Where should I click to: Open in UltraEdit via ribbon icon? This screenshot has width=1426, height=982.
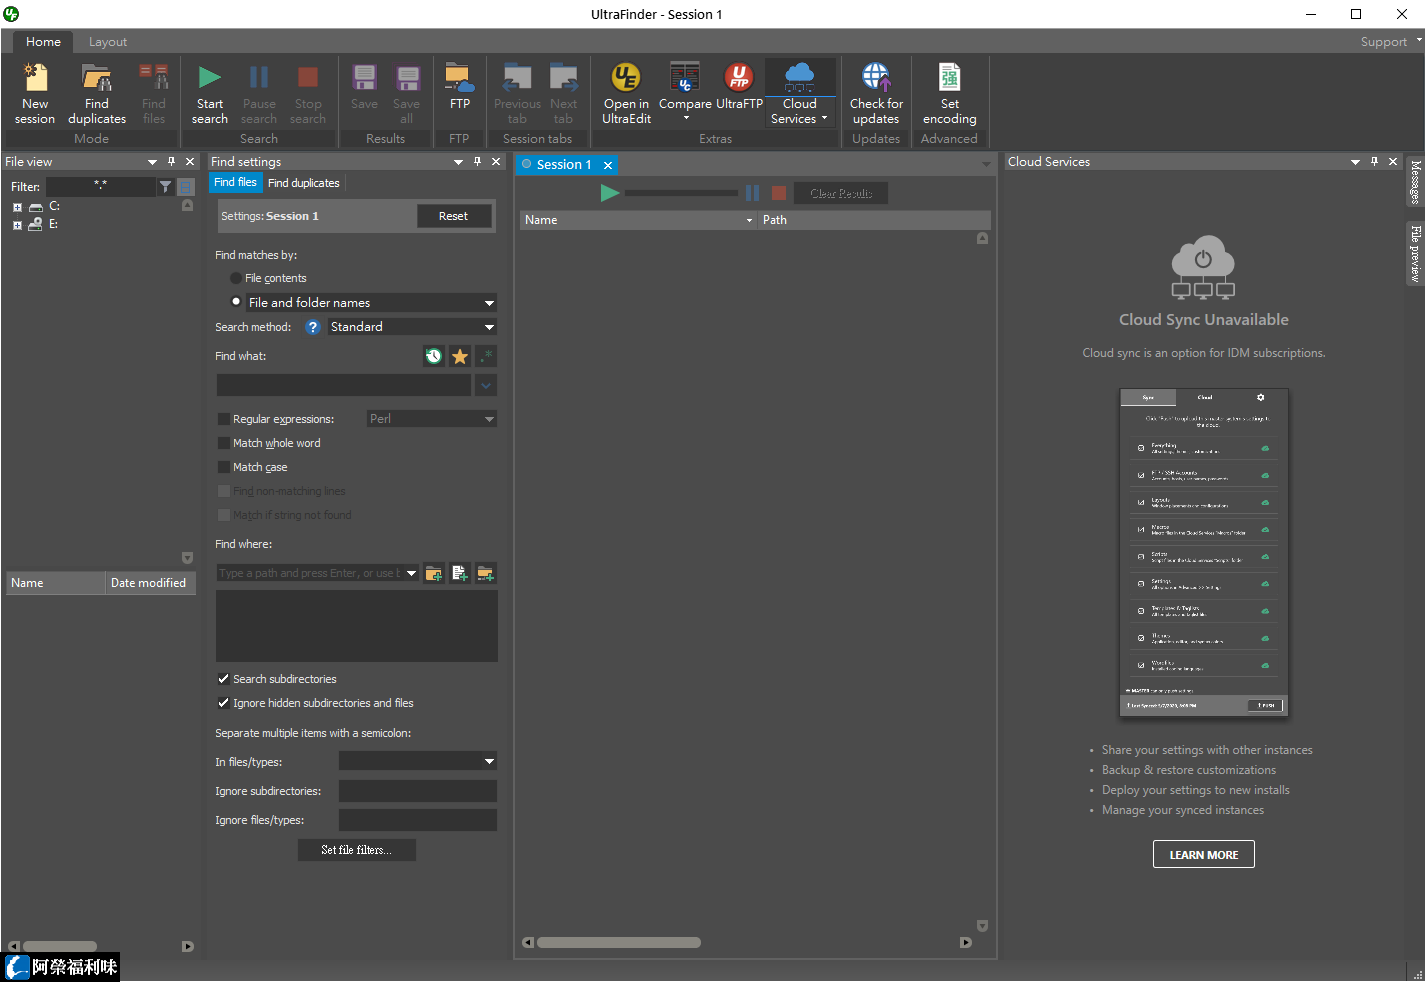[626, 94]
